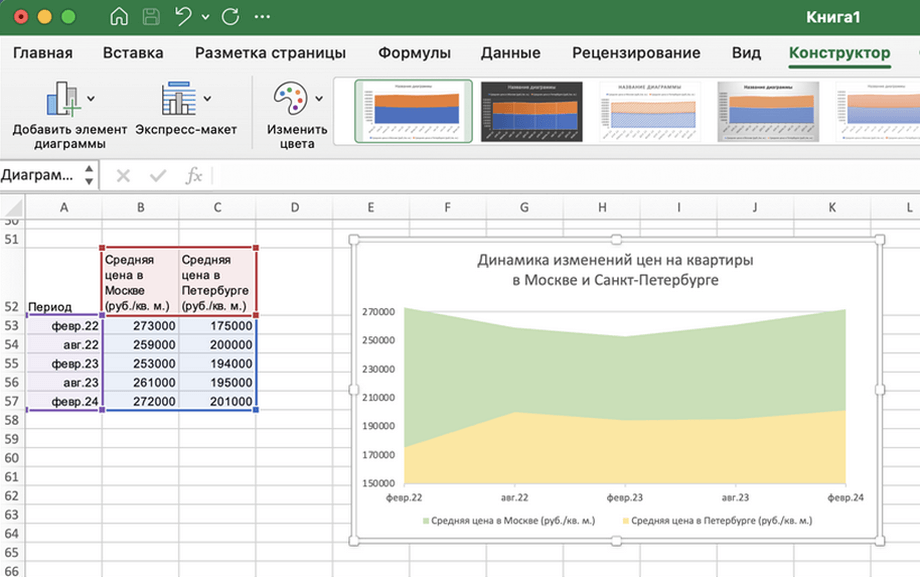Screen dimensions: 920x577
Task: Select row 58 header
Action: click(12, 420)
